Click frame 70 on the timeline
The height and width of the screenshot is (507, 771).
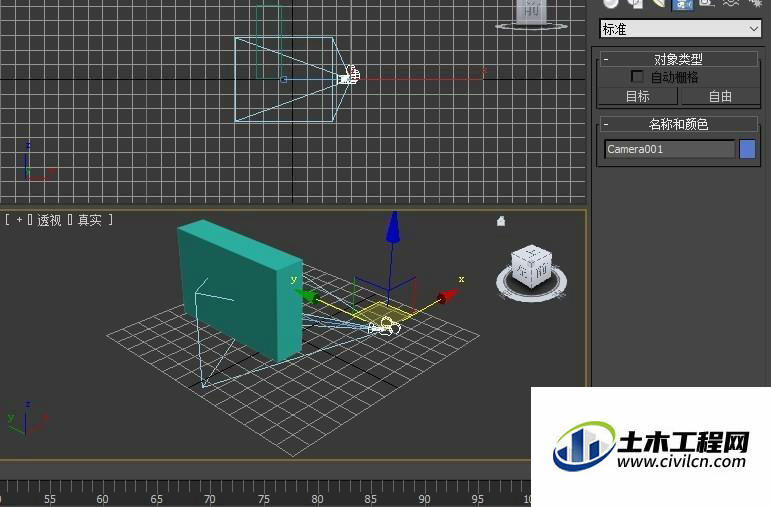click(x=210, y=499)
